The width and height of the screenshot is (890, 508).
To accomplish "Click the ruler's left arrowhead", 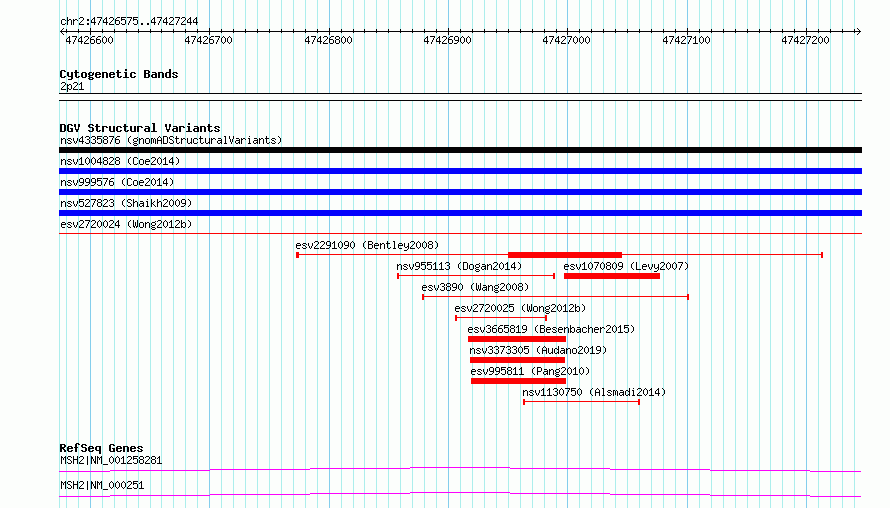I will 62,32.
